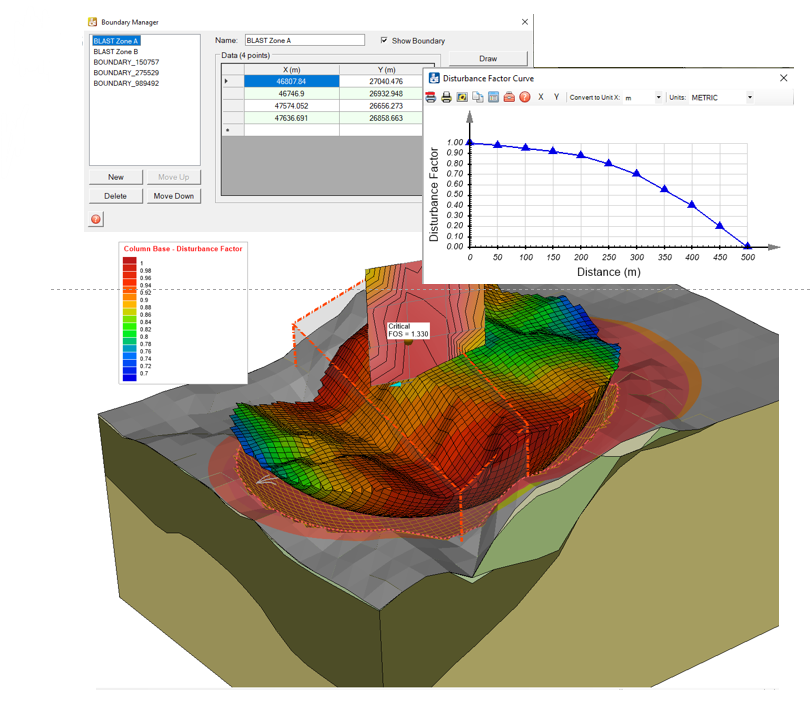Viewport: 810px width, 709px height.
Task: Click cell 46807.84 in data table
Action: 292,81
